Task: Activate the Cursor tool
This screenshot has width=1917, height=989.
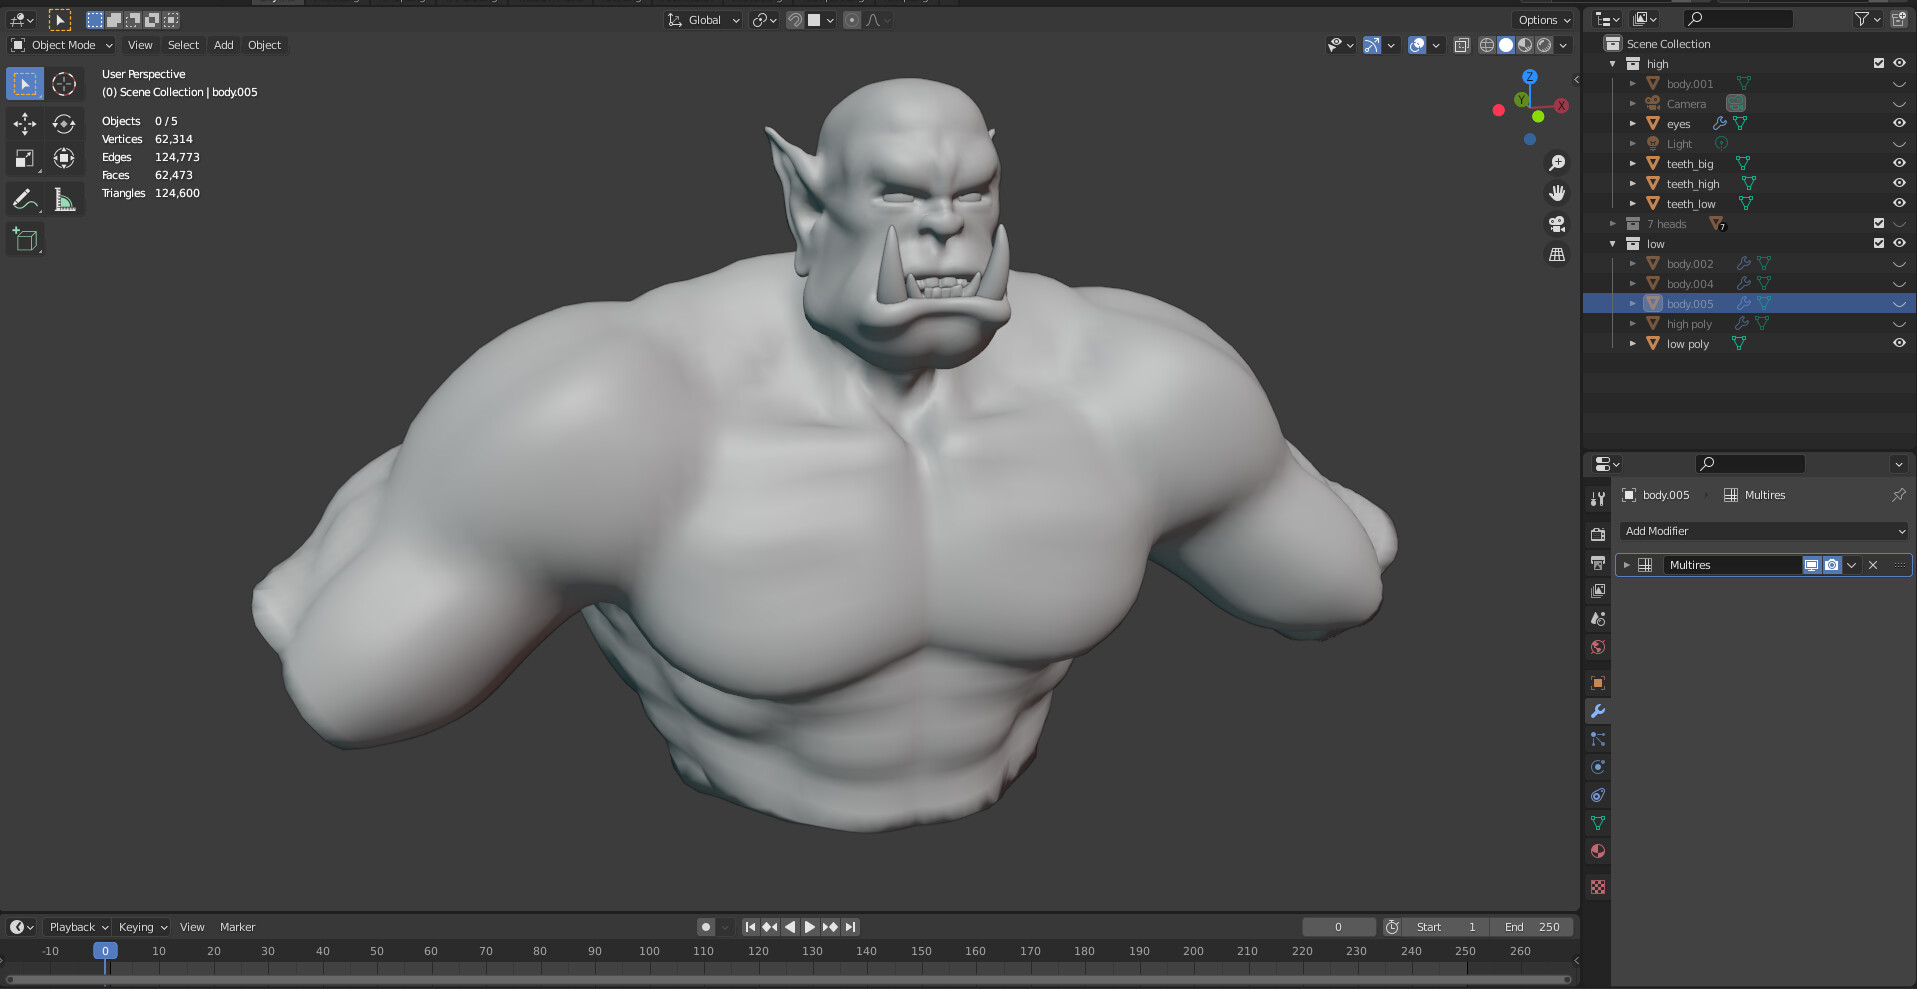Action: [64, 84]
